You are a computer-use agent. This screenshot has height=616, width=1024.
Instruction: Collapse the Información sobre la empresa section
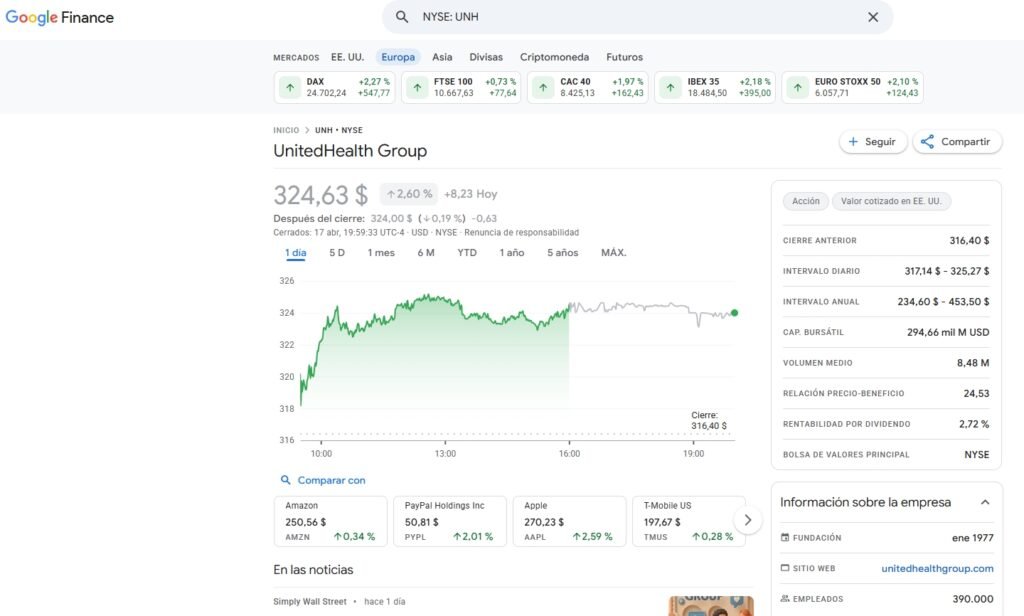point(985,502)
